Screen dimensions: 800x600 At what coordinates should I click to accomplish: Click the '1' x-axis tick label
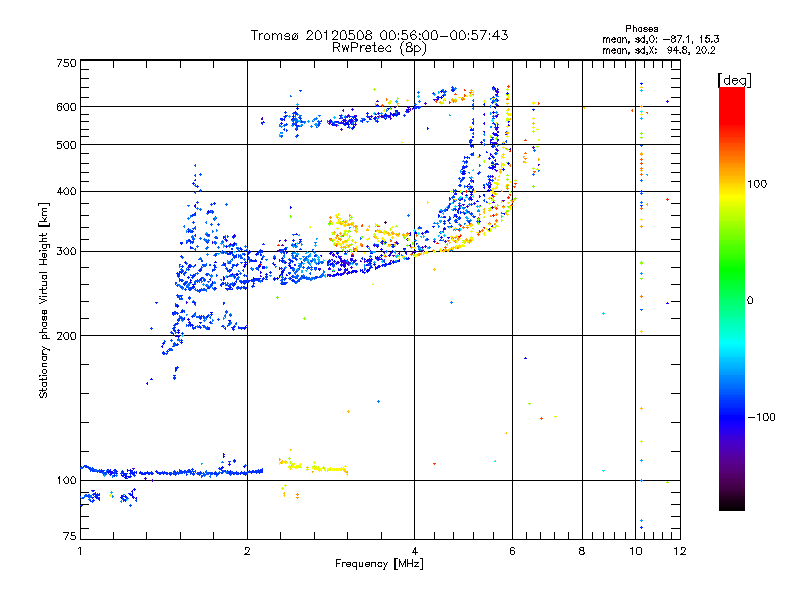[80, 551]
